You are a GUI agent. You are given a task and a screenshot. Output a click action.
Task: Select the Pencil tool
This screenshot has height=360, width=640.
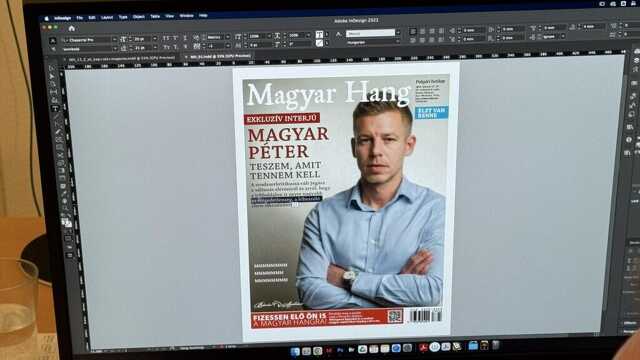[57, 132]
